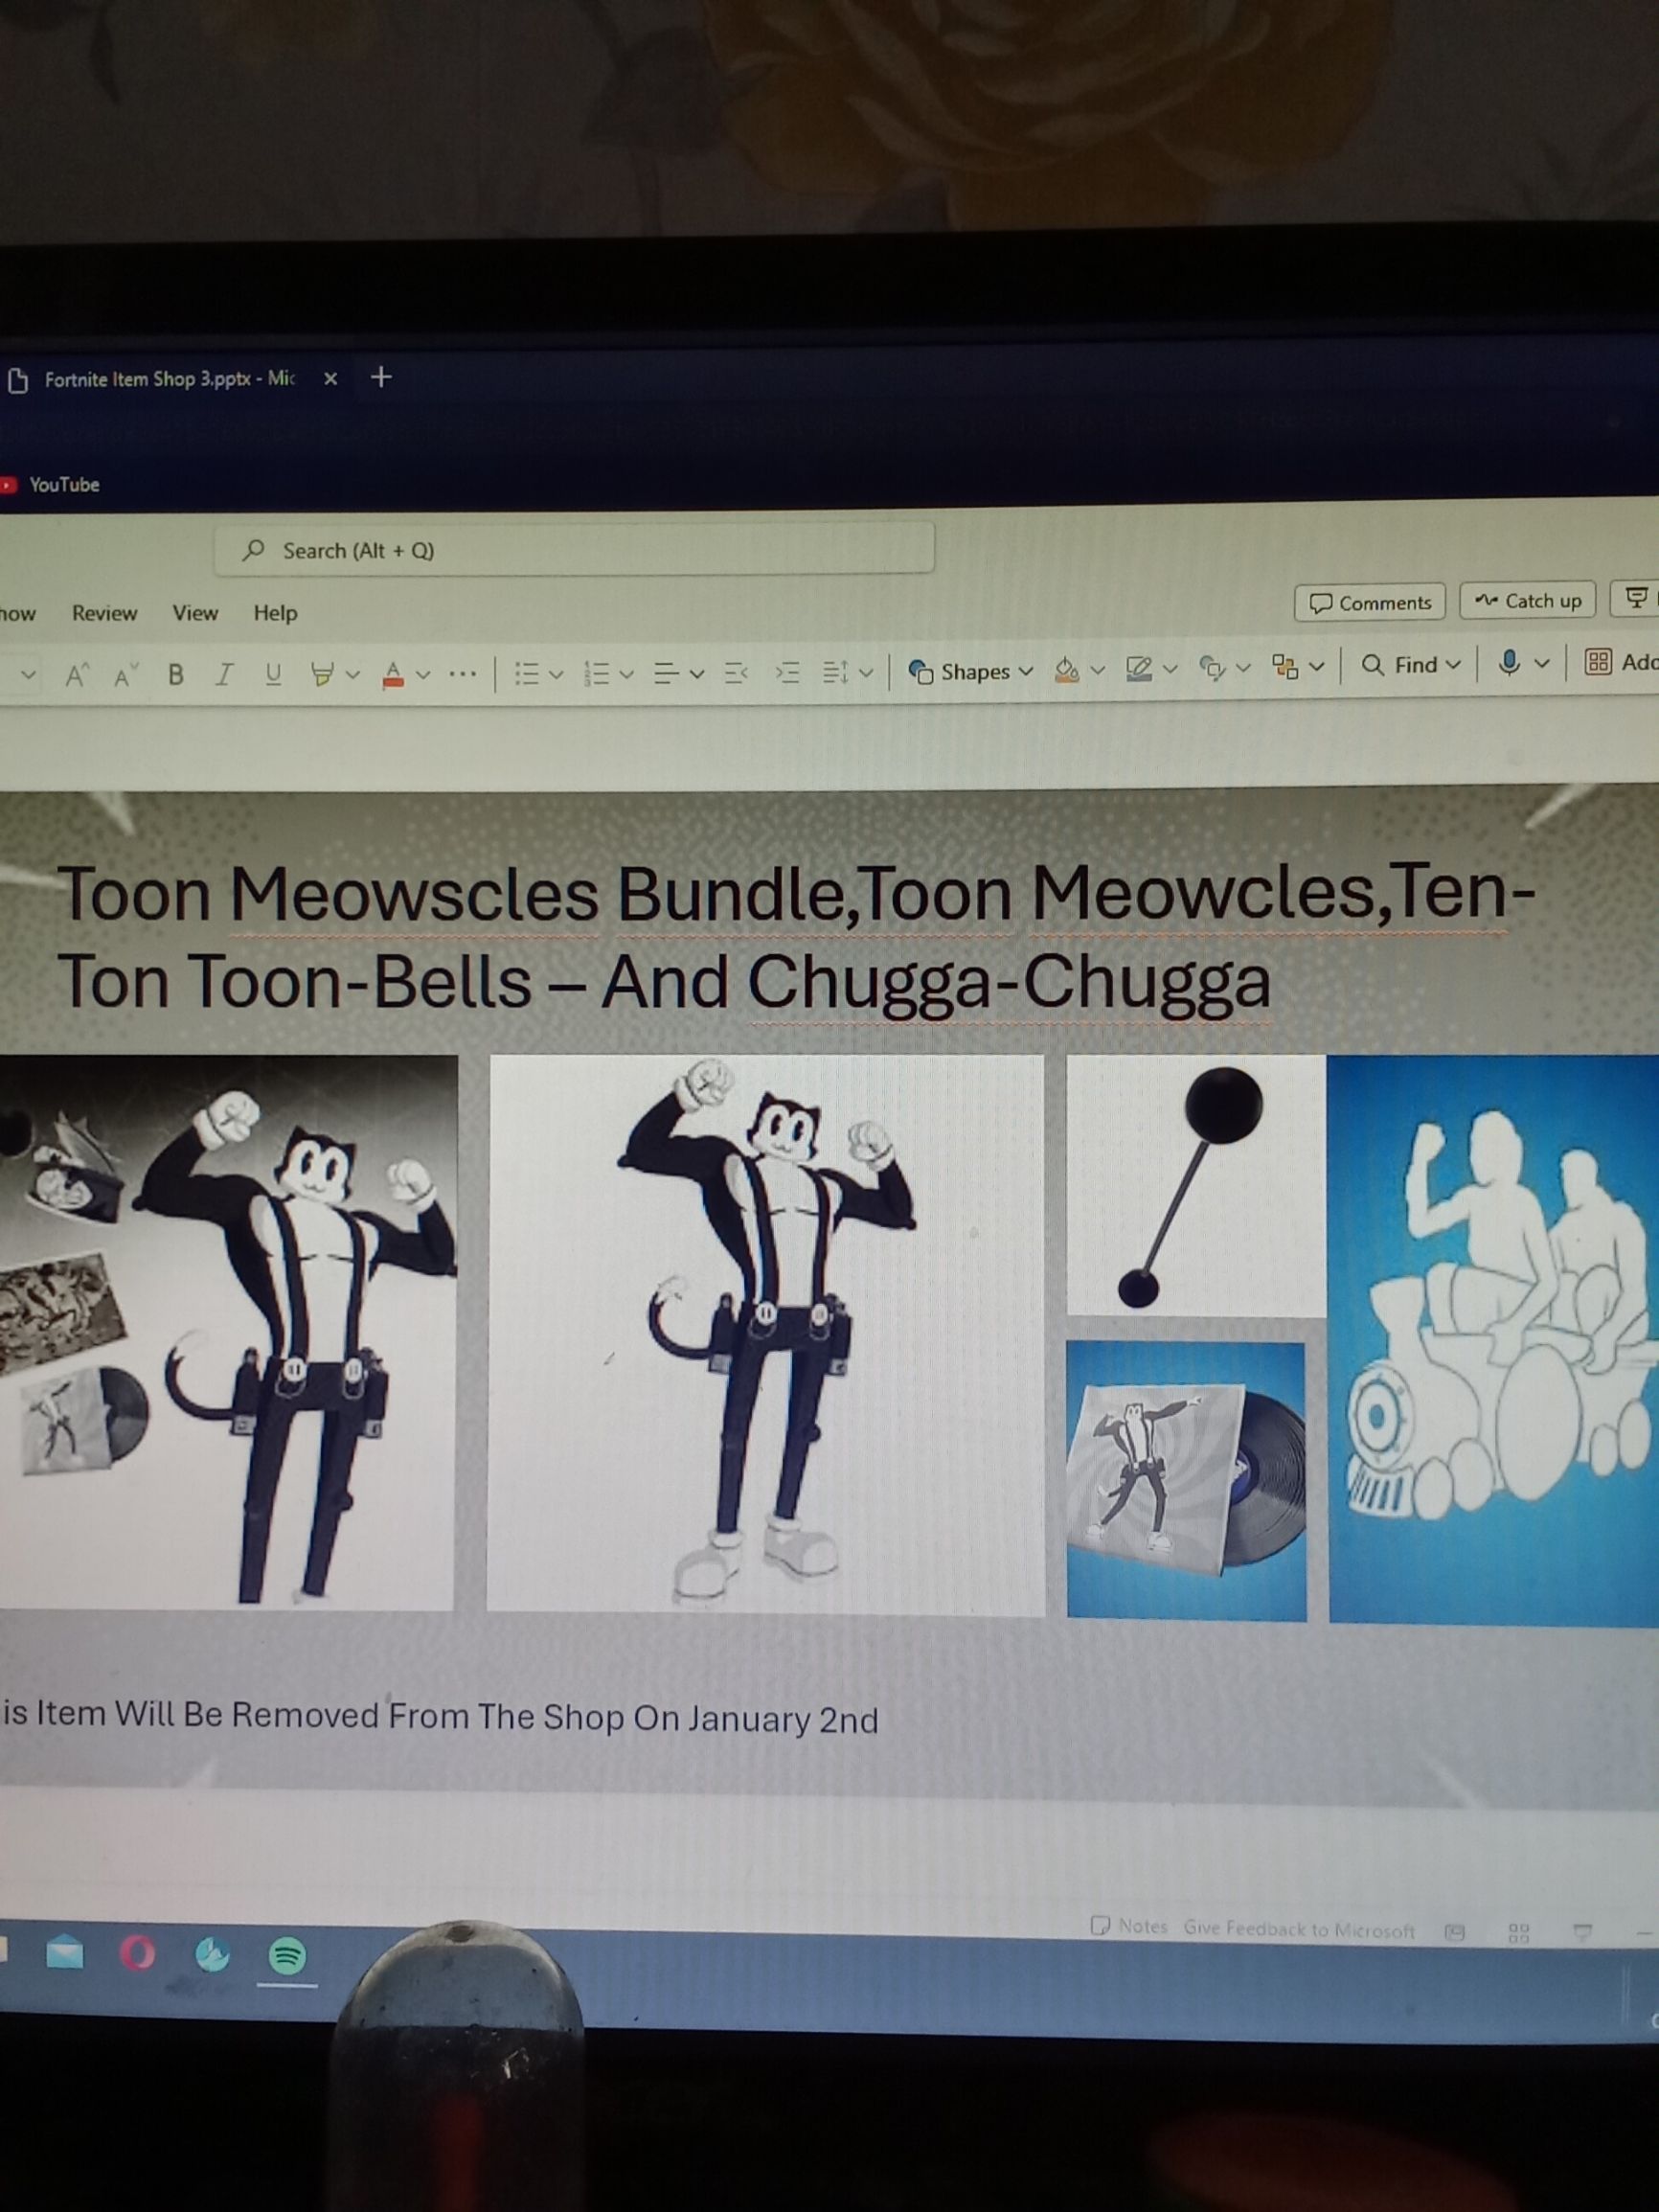Screen dimensions: 1659x2212
Task: Apply shape fill color
Action: pos(1067,670)
